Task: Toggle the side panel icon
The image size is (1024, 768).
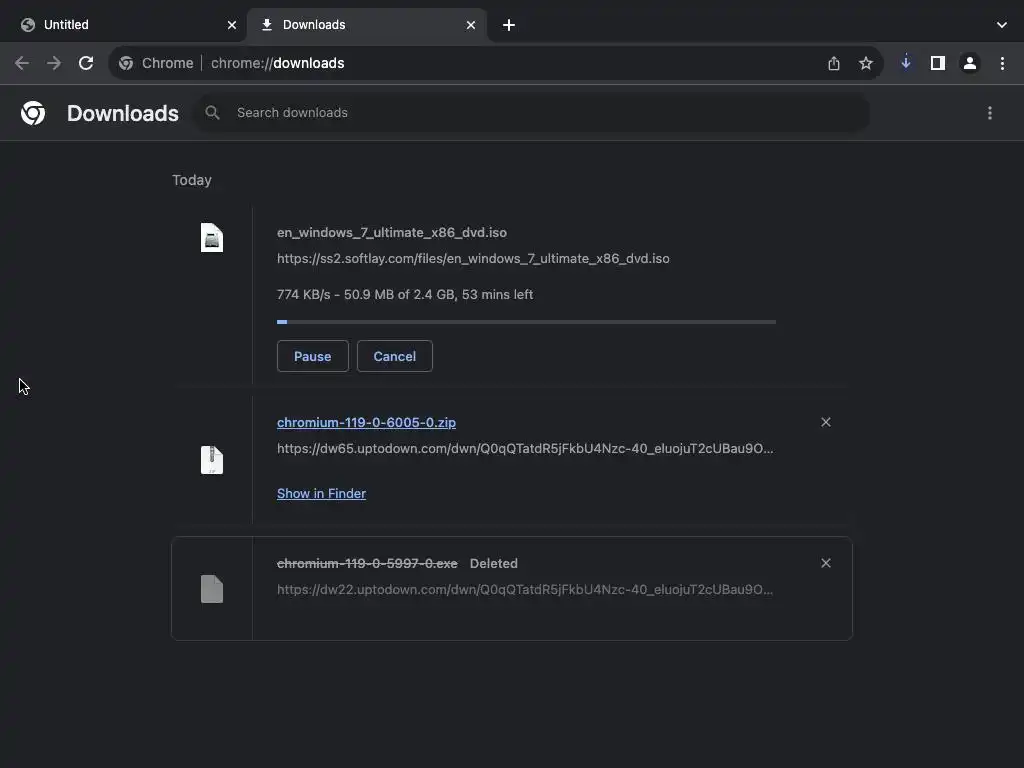Action: (938, 63)
